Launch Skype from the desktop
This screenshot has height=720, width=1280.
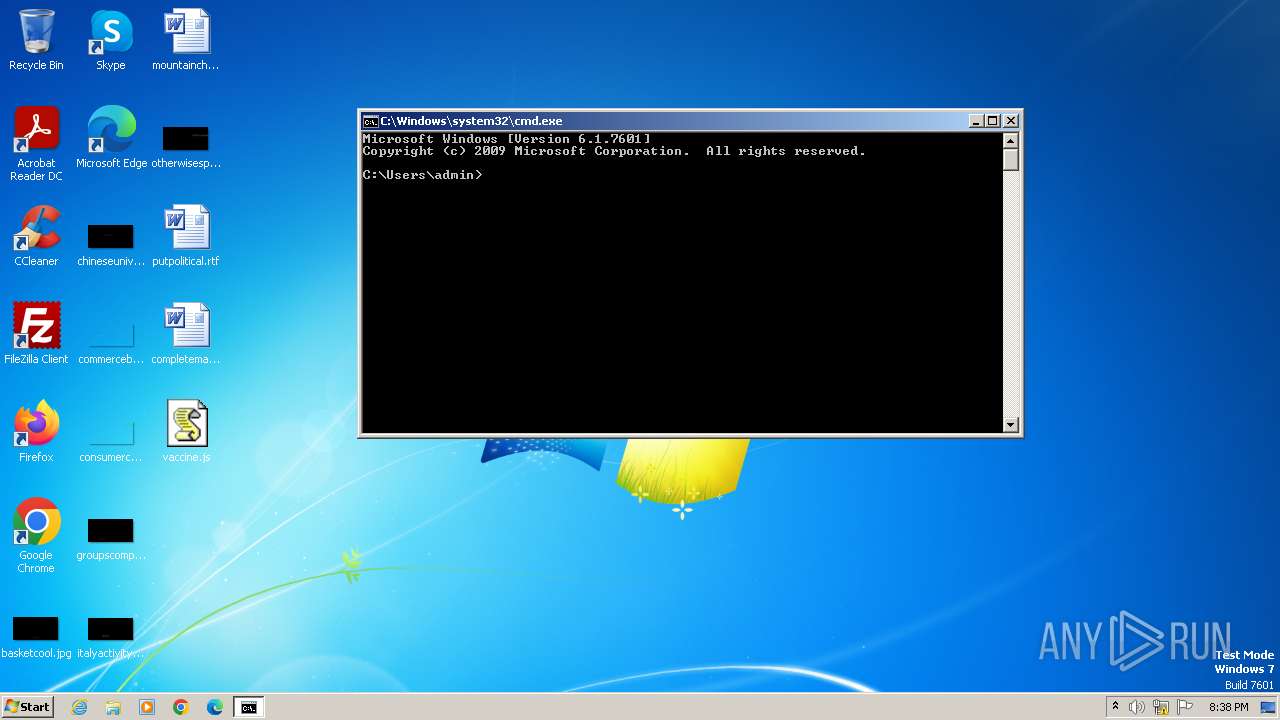click(110, 40)
